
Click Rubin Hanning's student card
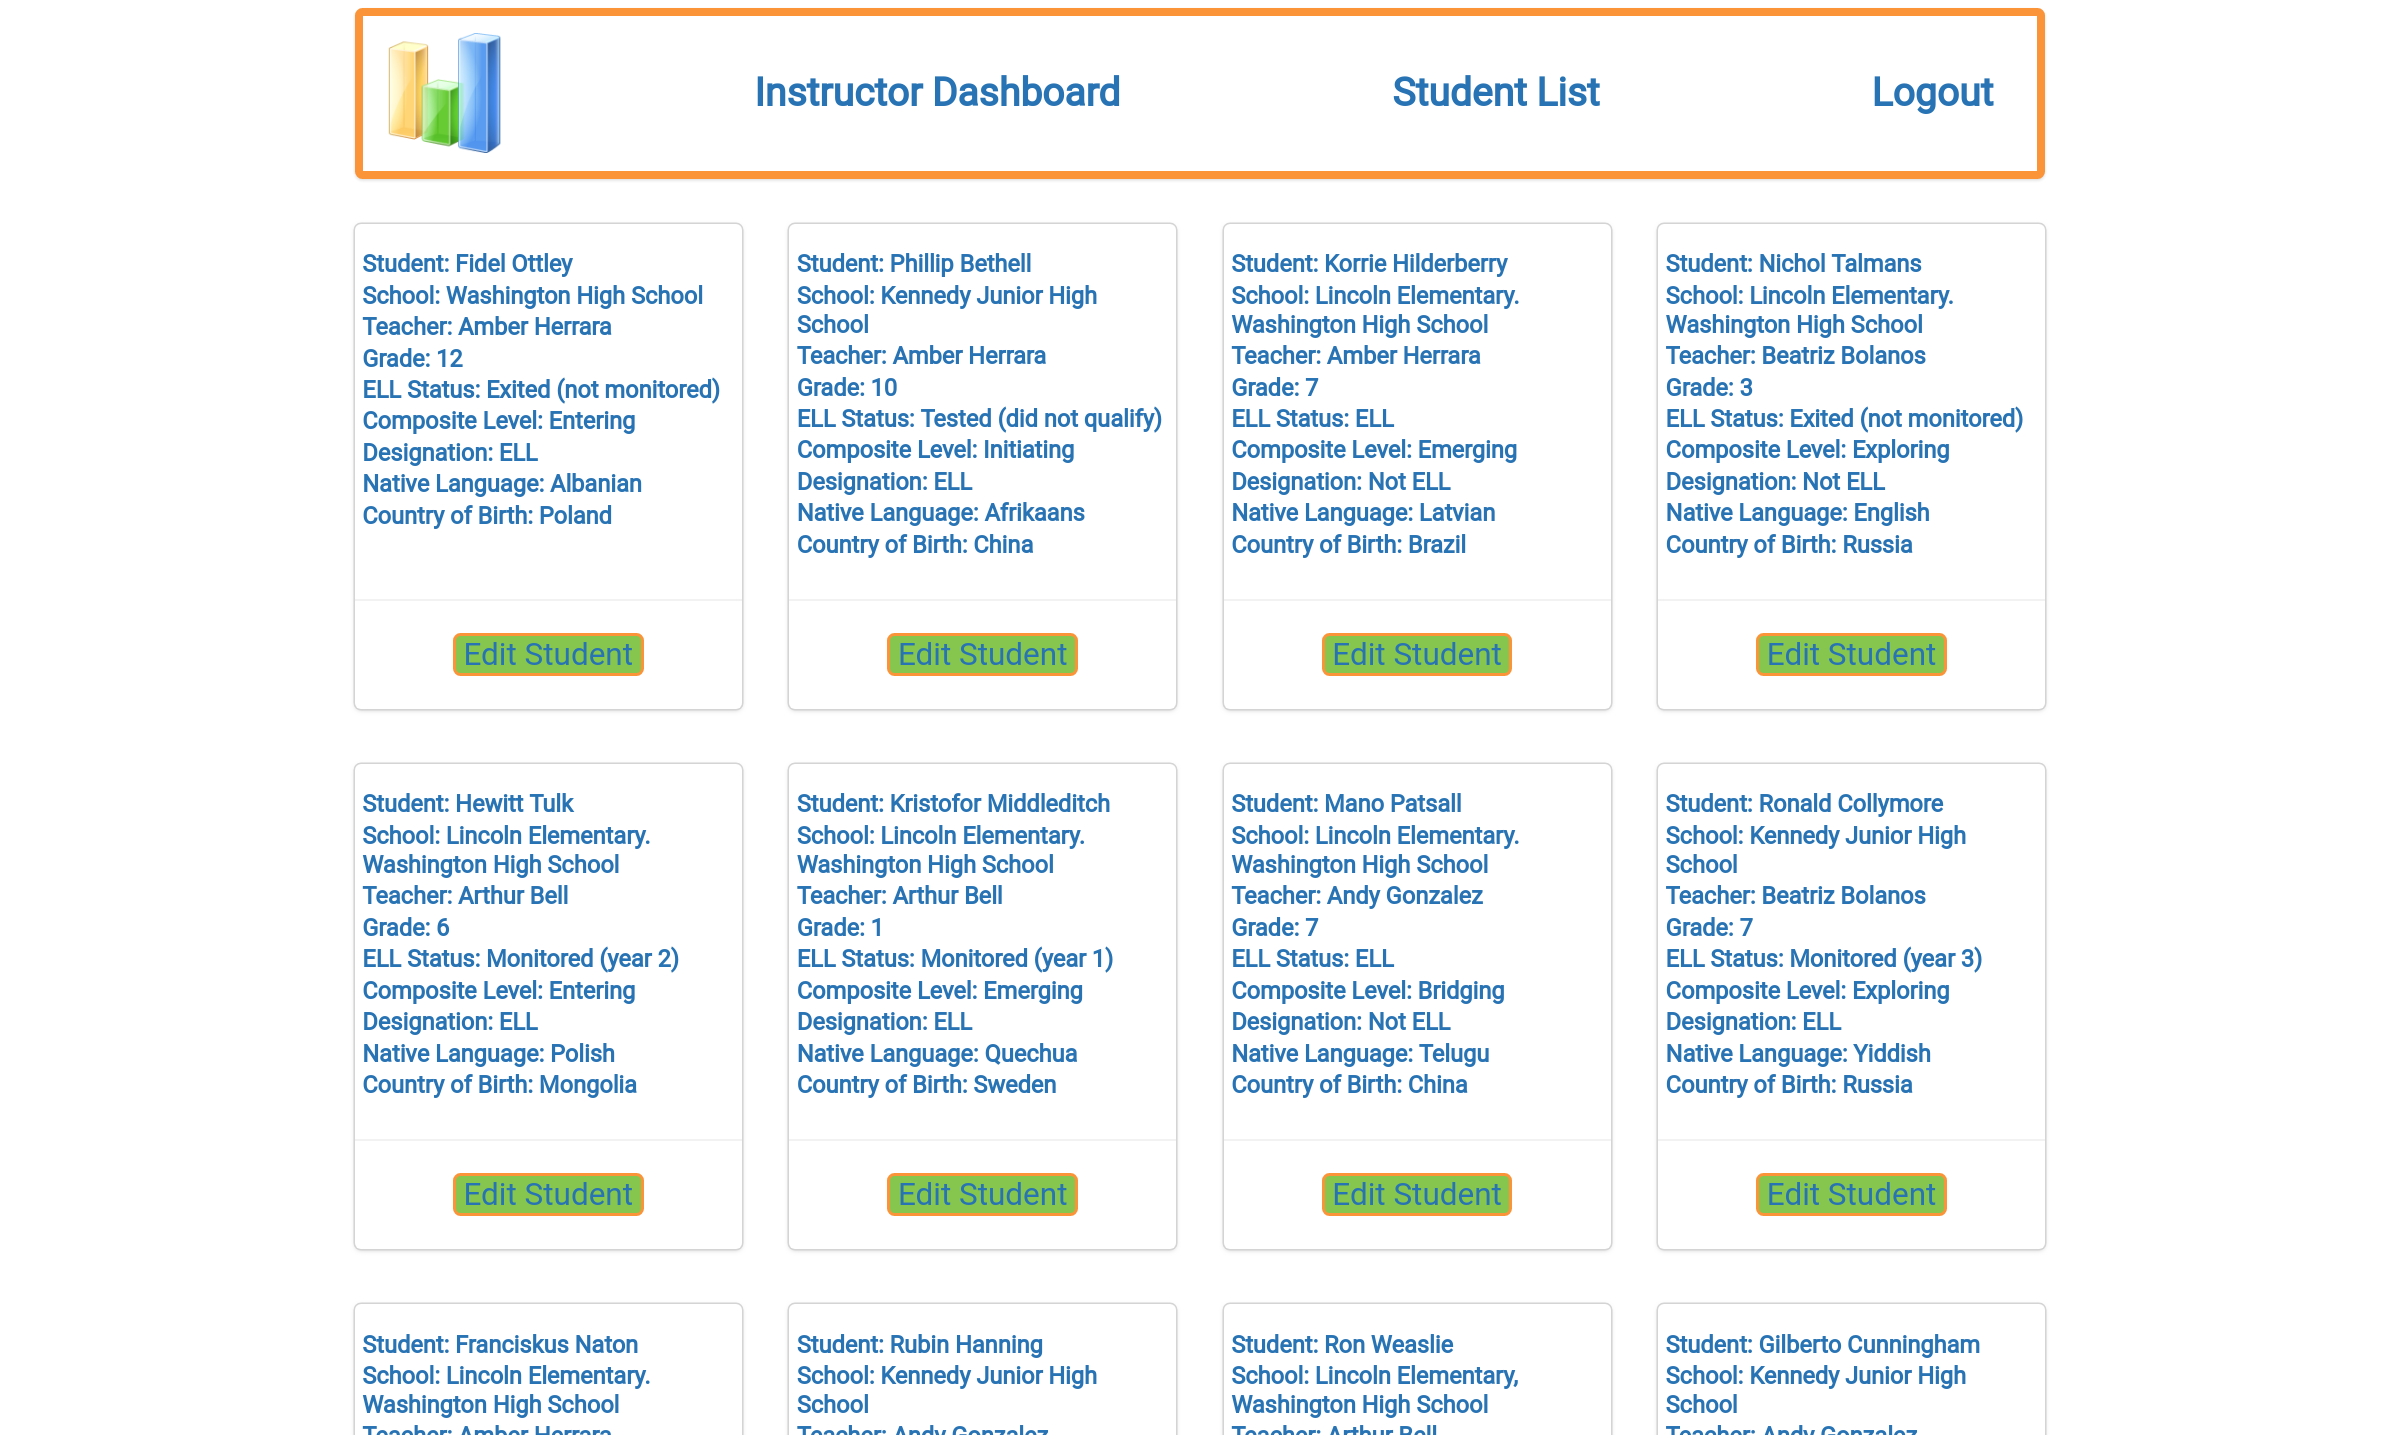point(982,1385)
